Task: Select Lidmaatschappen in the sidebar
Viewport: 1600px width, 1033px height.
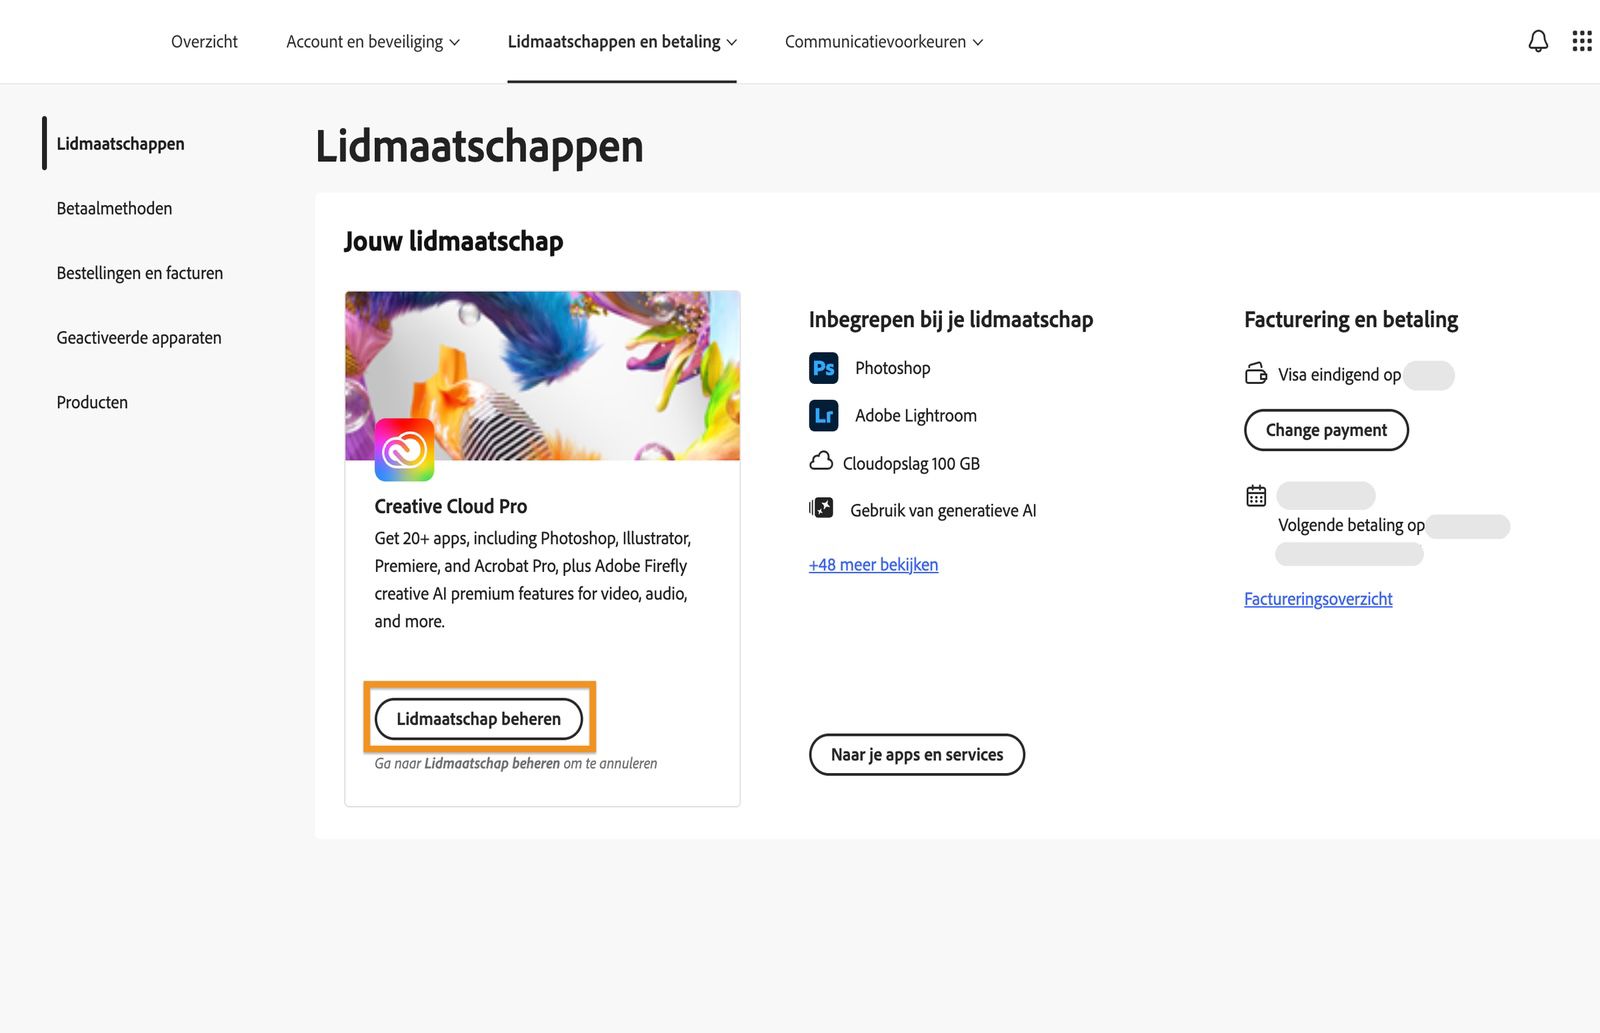Action: click(120, 143)
